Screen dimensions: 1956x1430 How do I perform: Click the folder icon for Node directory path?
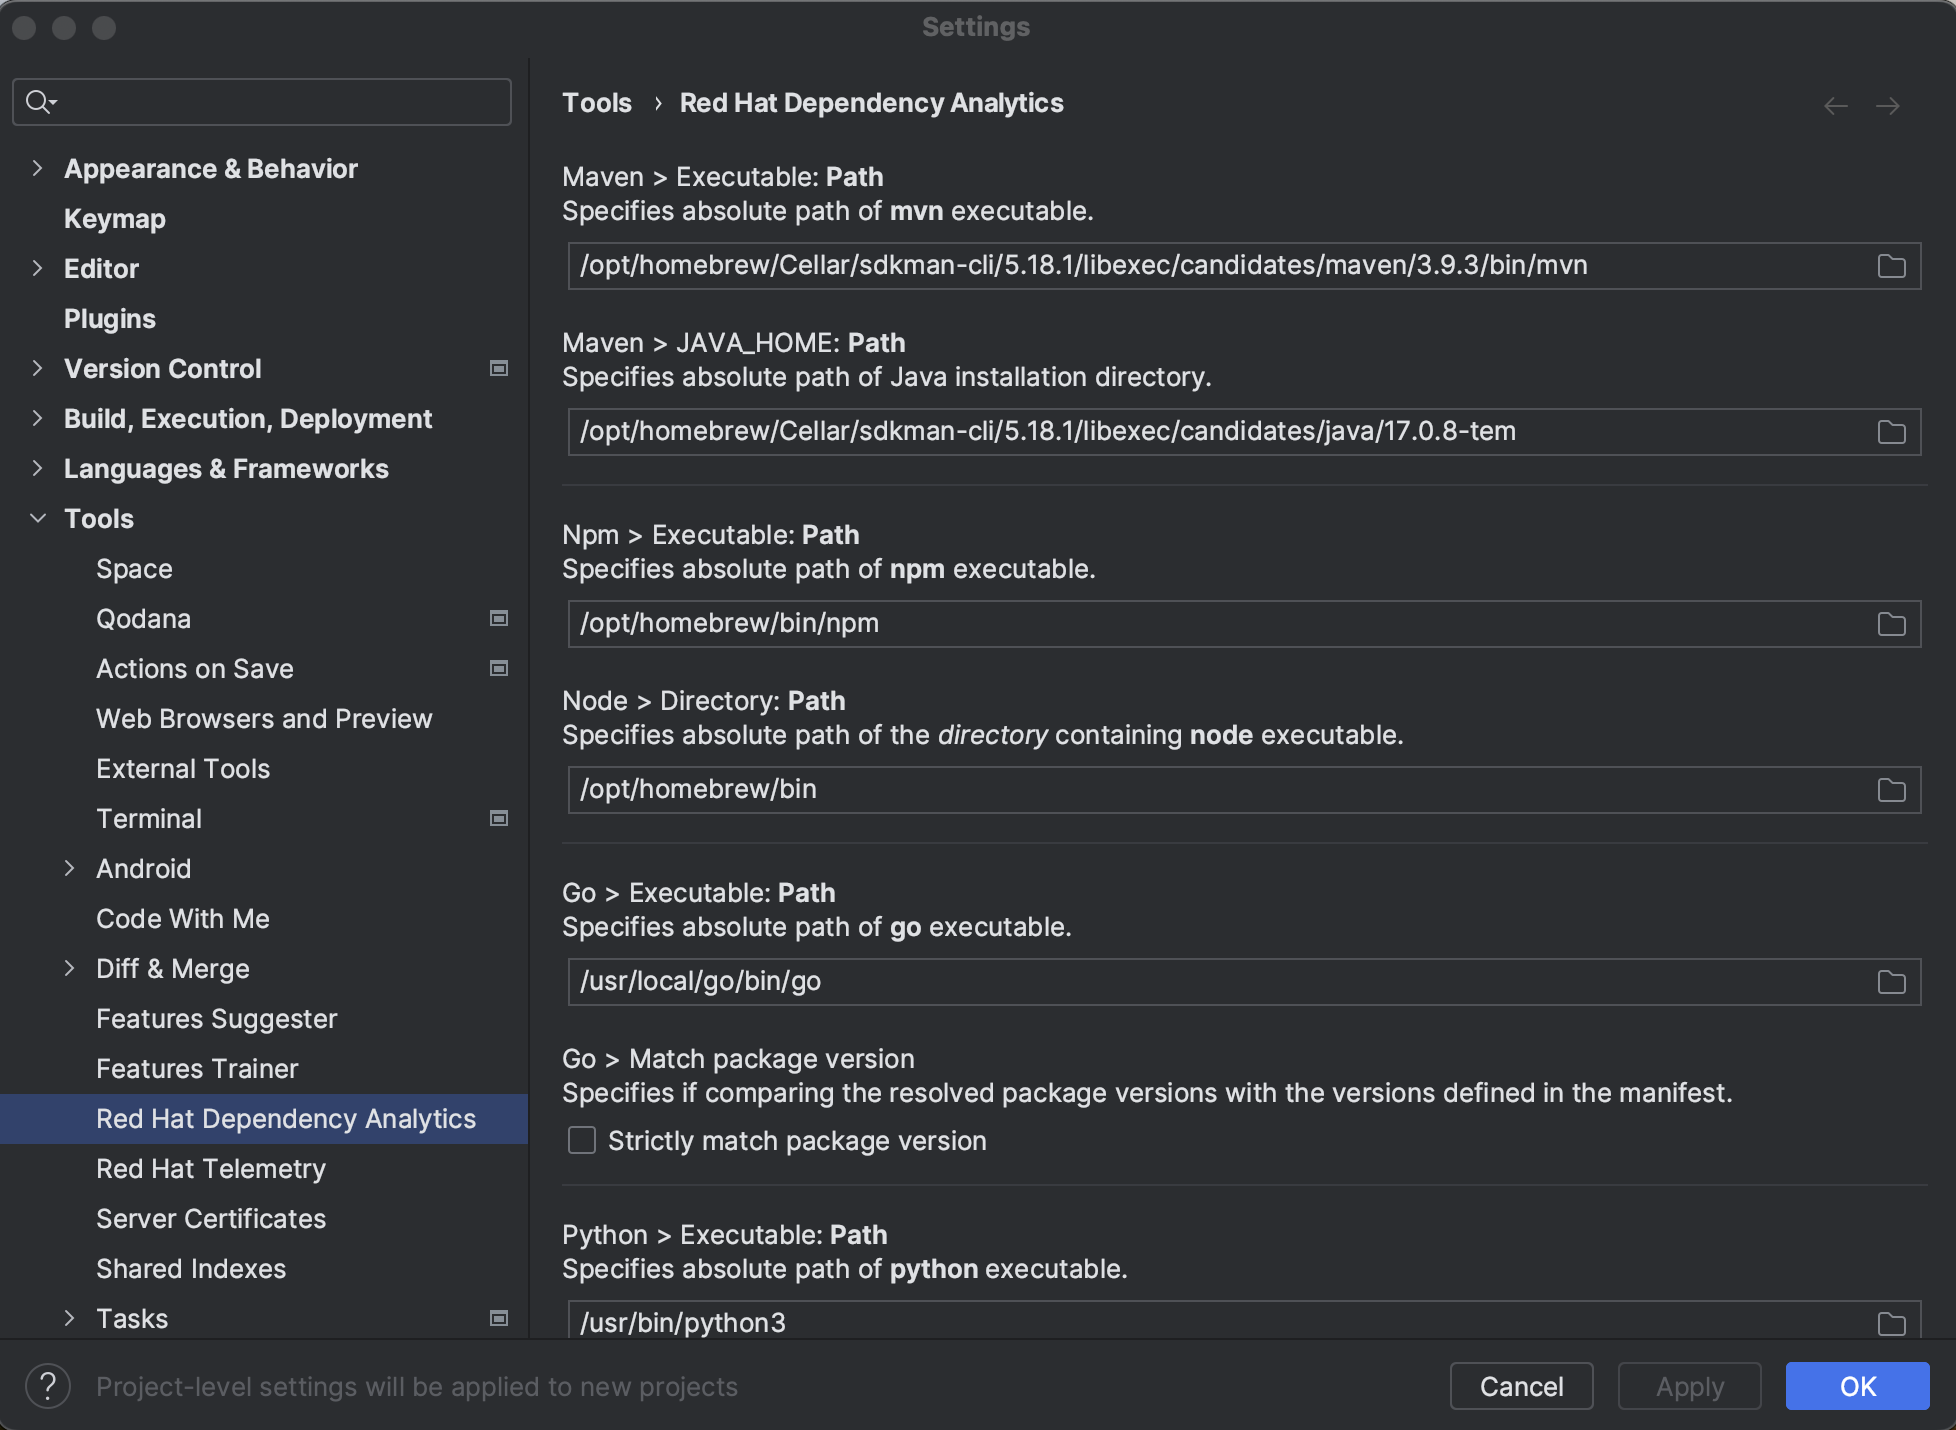(x=1891, y=790)
